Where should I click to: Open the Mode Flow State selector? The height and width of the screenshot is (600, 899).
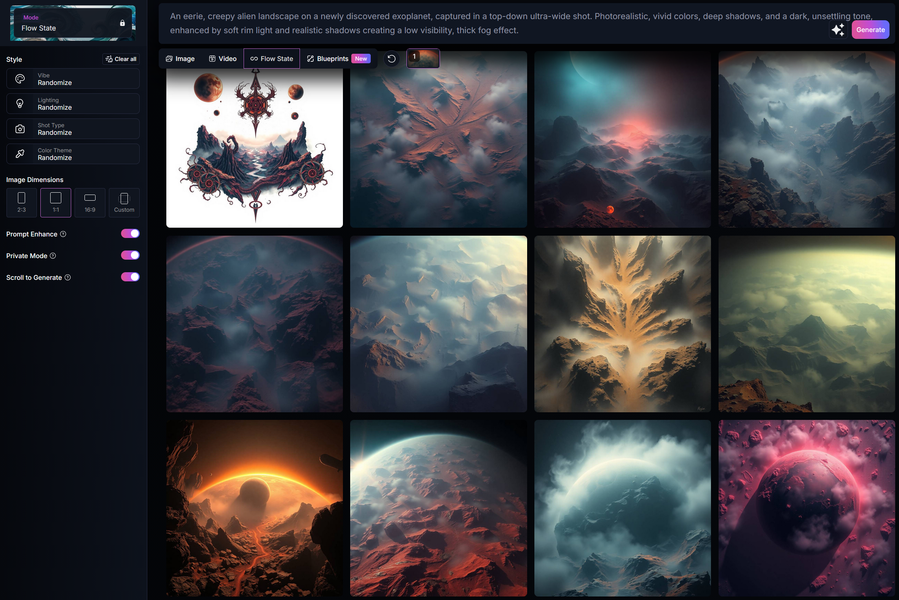coord(73,24)
